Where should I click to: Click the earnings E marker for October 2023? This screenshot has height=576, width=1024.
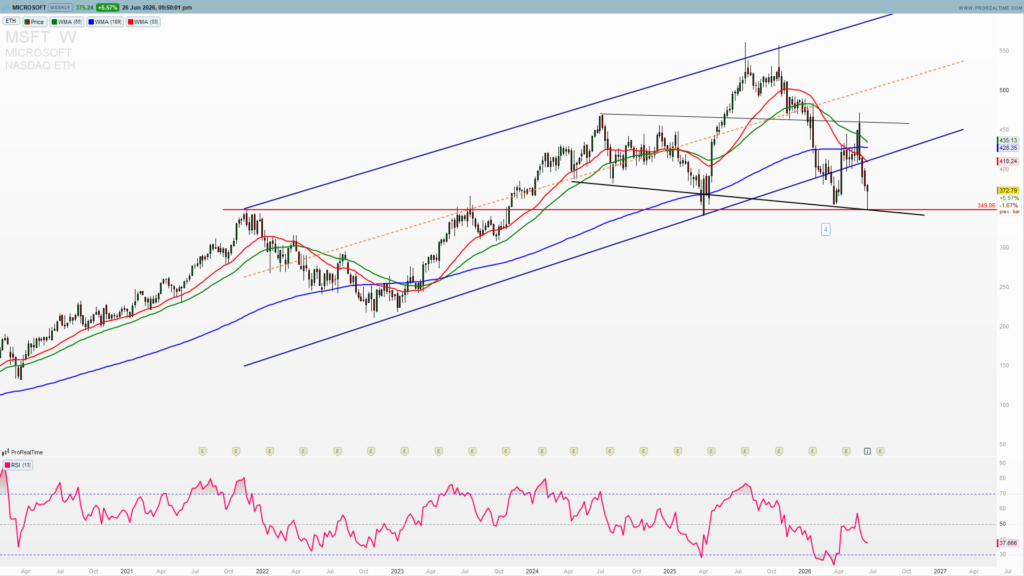[506, 451]
